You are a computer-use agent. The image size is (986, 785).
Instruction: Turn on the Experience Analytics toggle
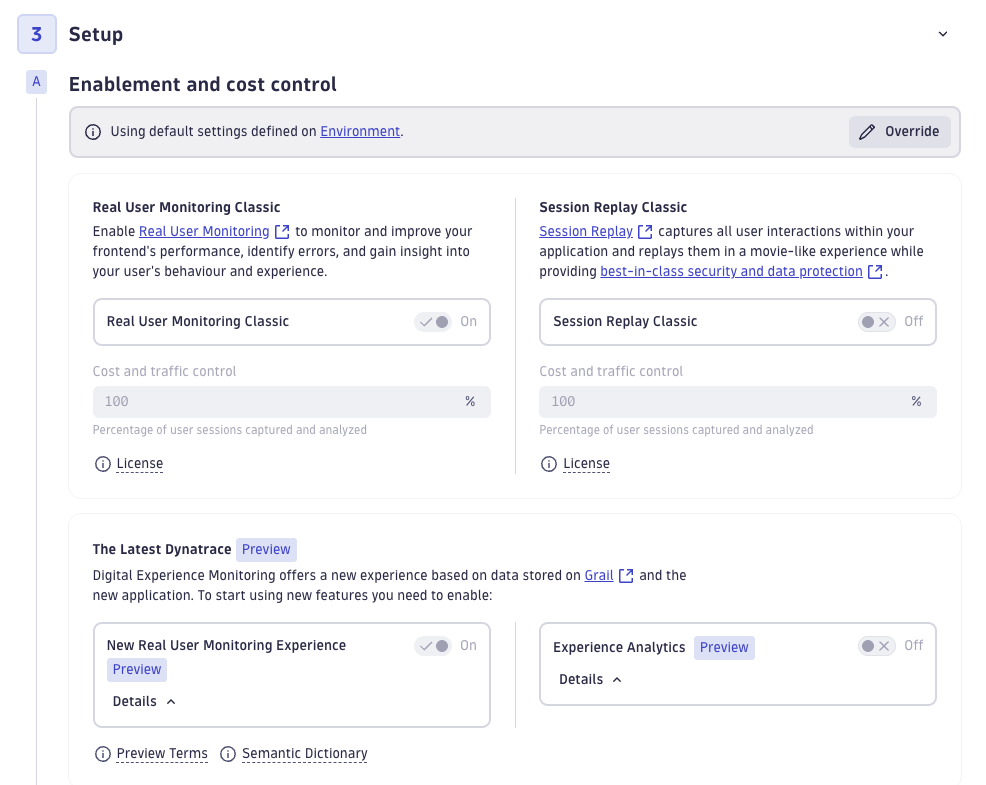point(876,646)
